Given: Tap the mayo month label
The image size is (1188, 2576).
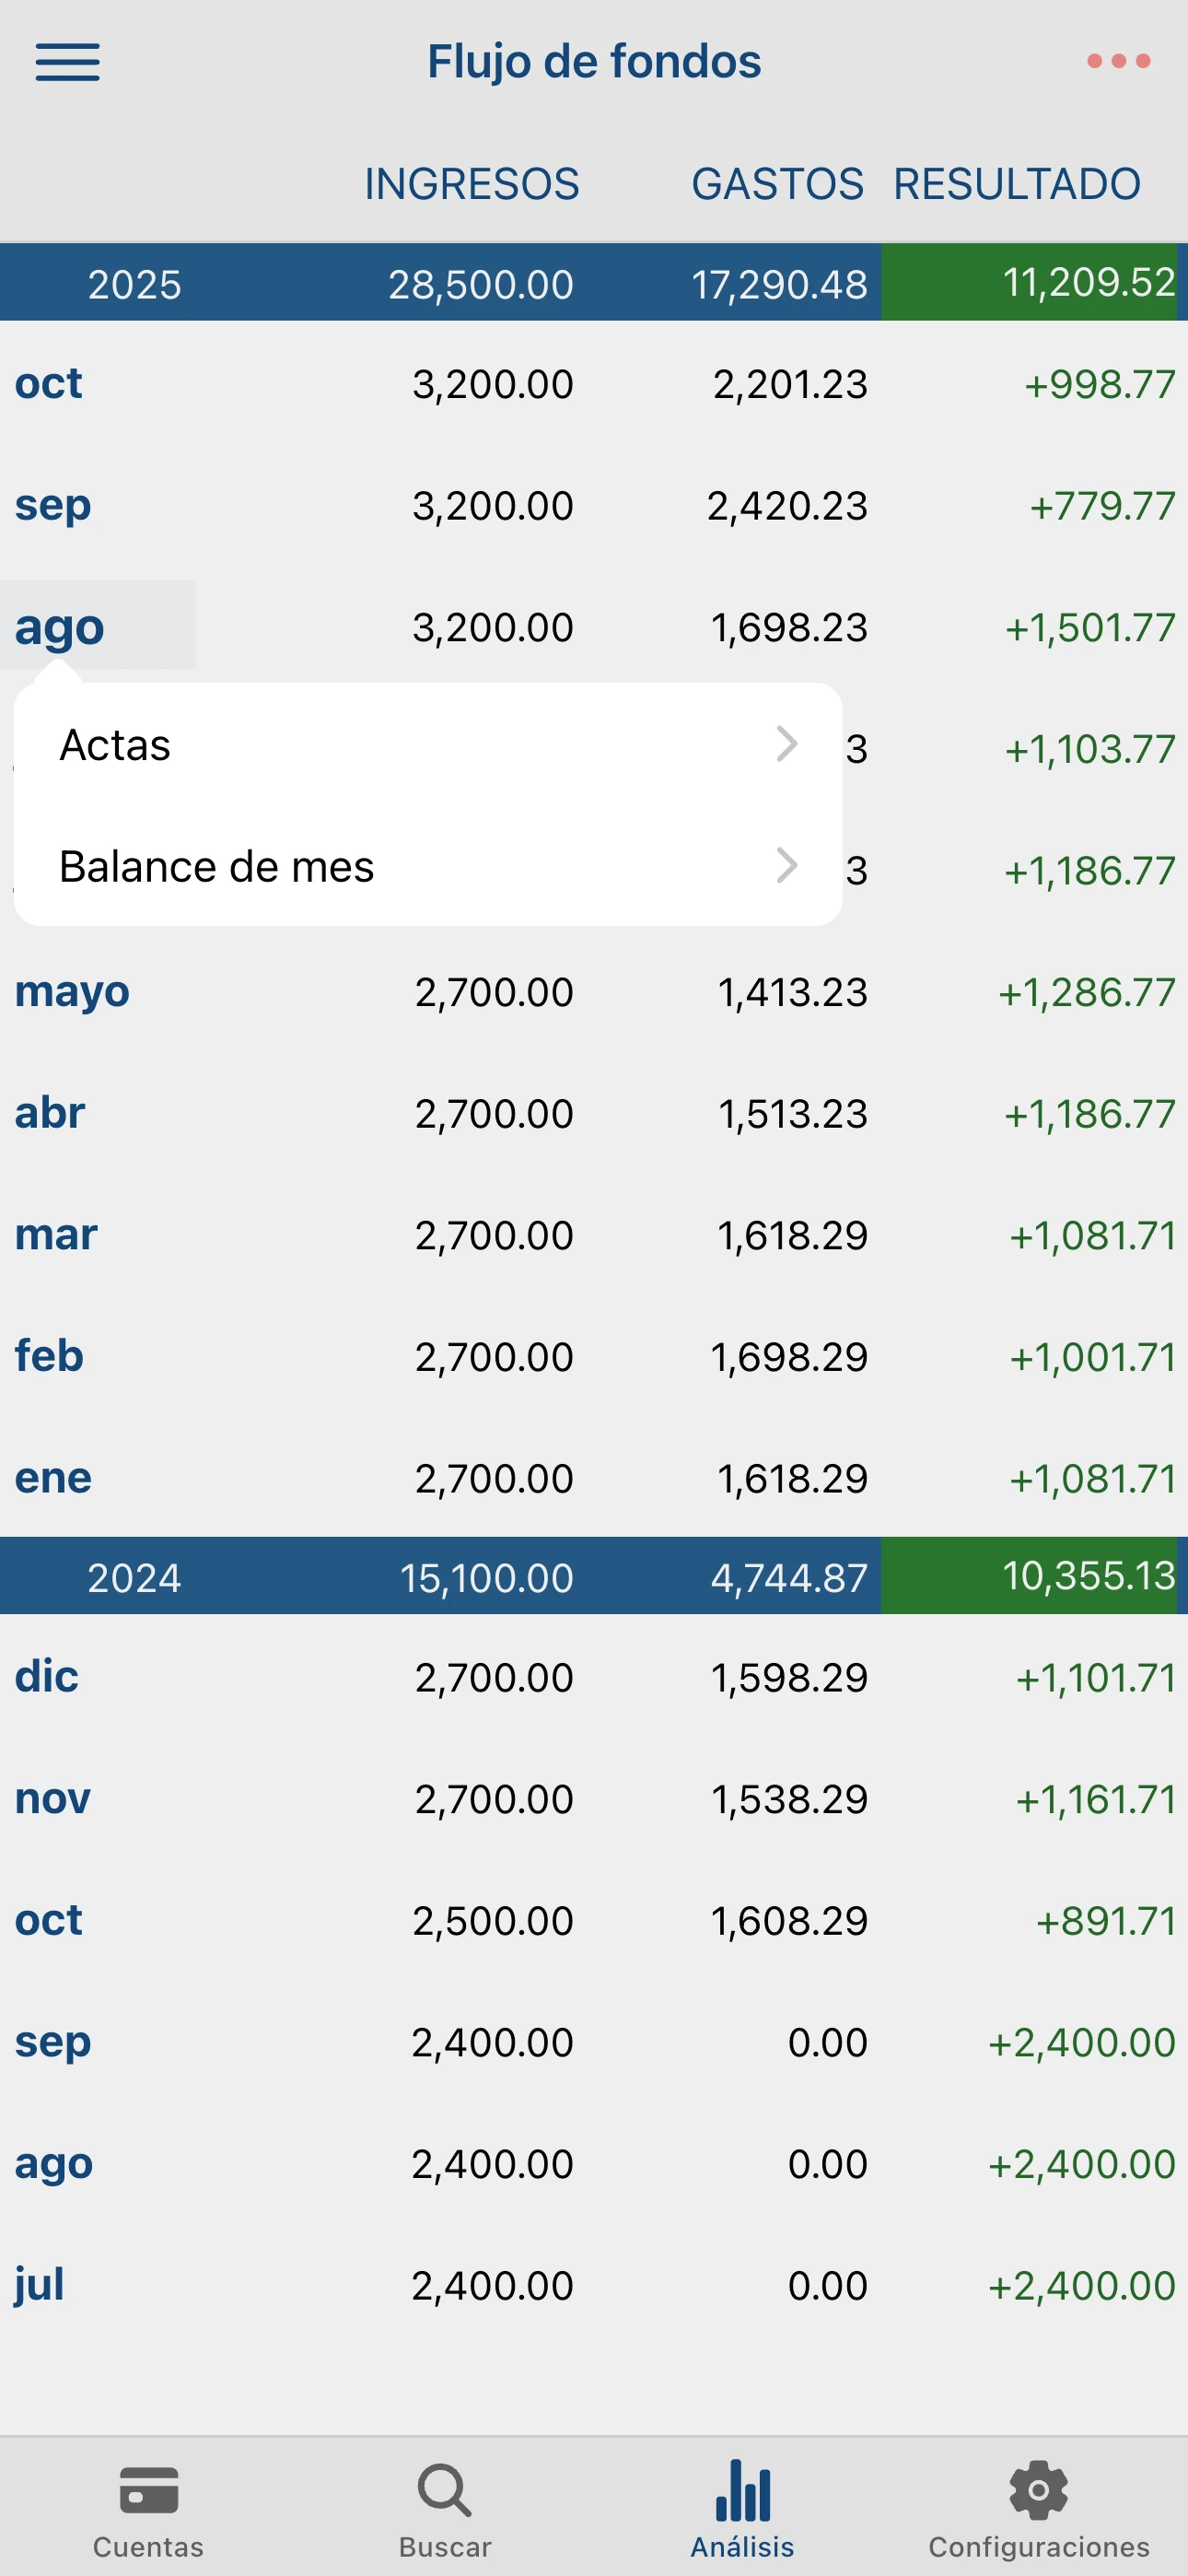Looking at the screenshot, I should point(72,992).
